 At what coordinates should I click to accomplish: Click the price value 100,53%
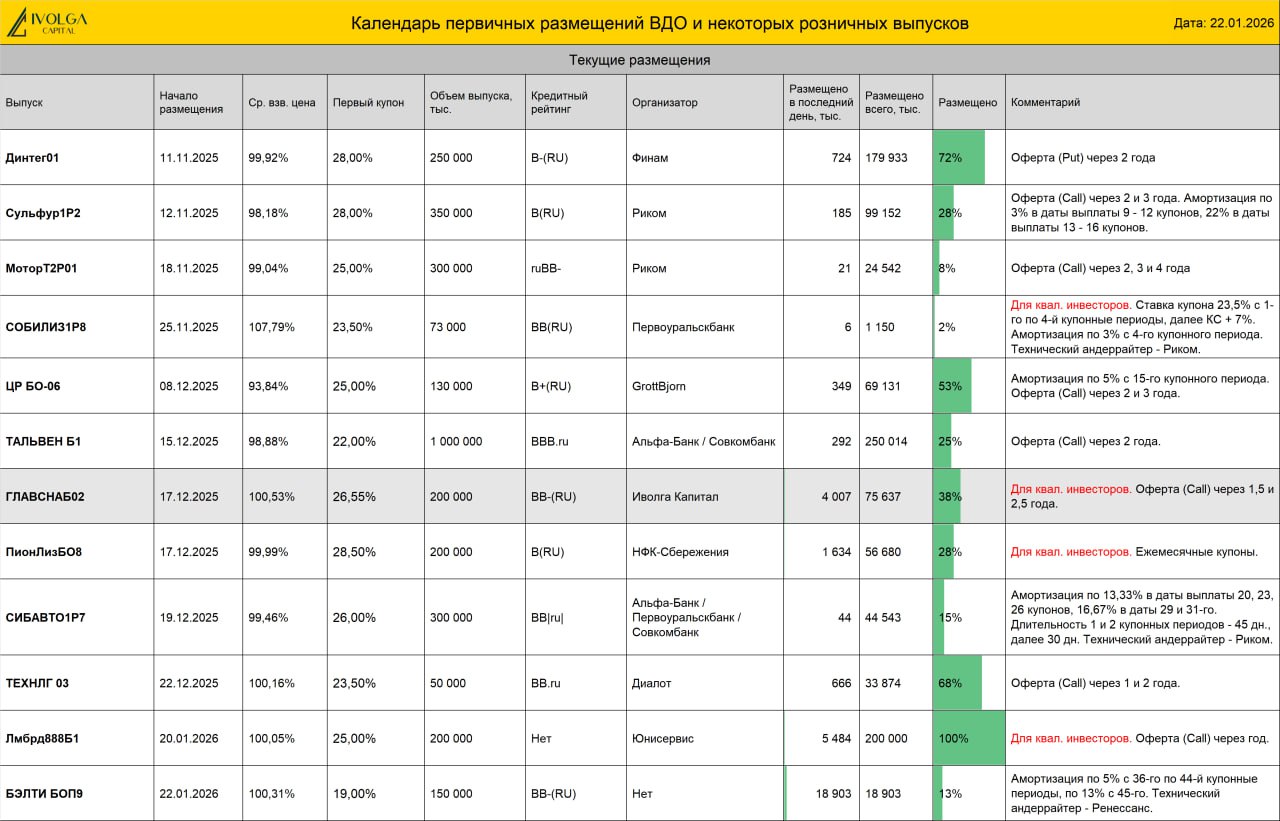[x=271, y=497]
